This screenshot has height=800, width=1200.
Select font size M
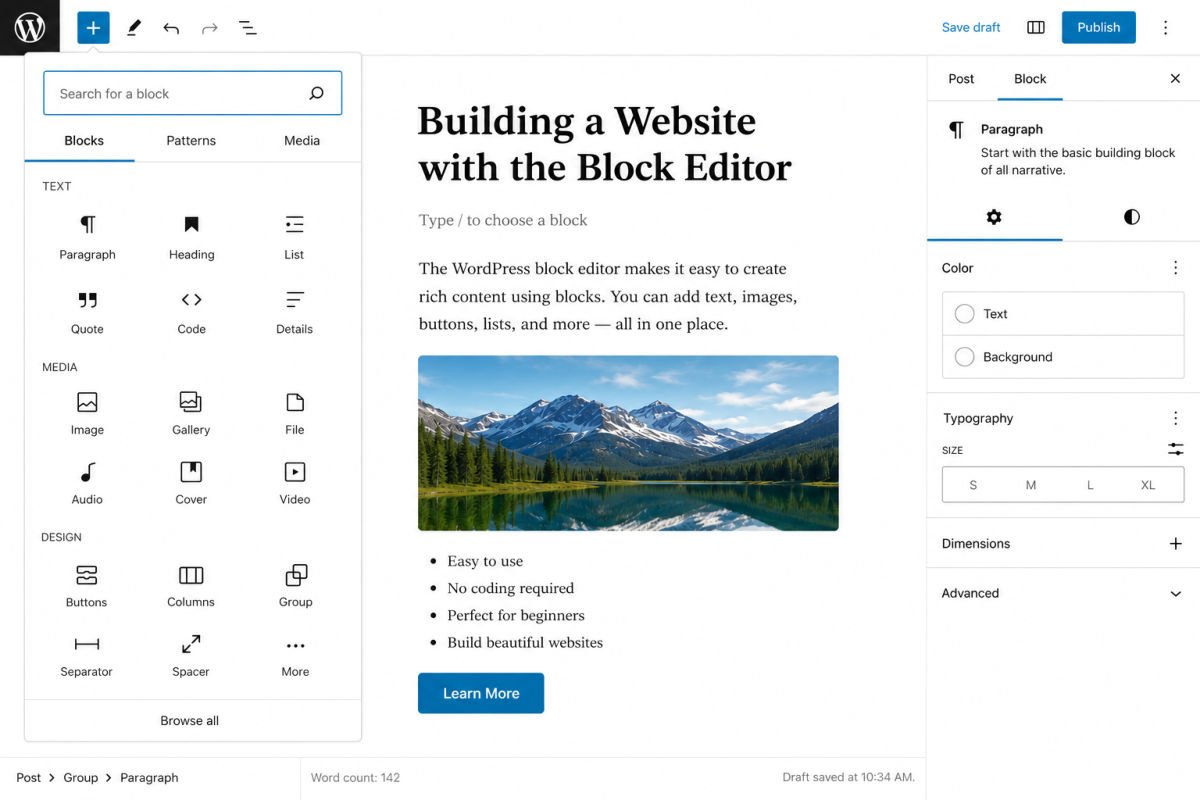pyautogui.click(x=1031, y=485)
